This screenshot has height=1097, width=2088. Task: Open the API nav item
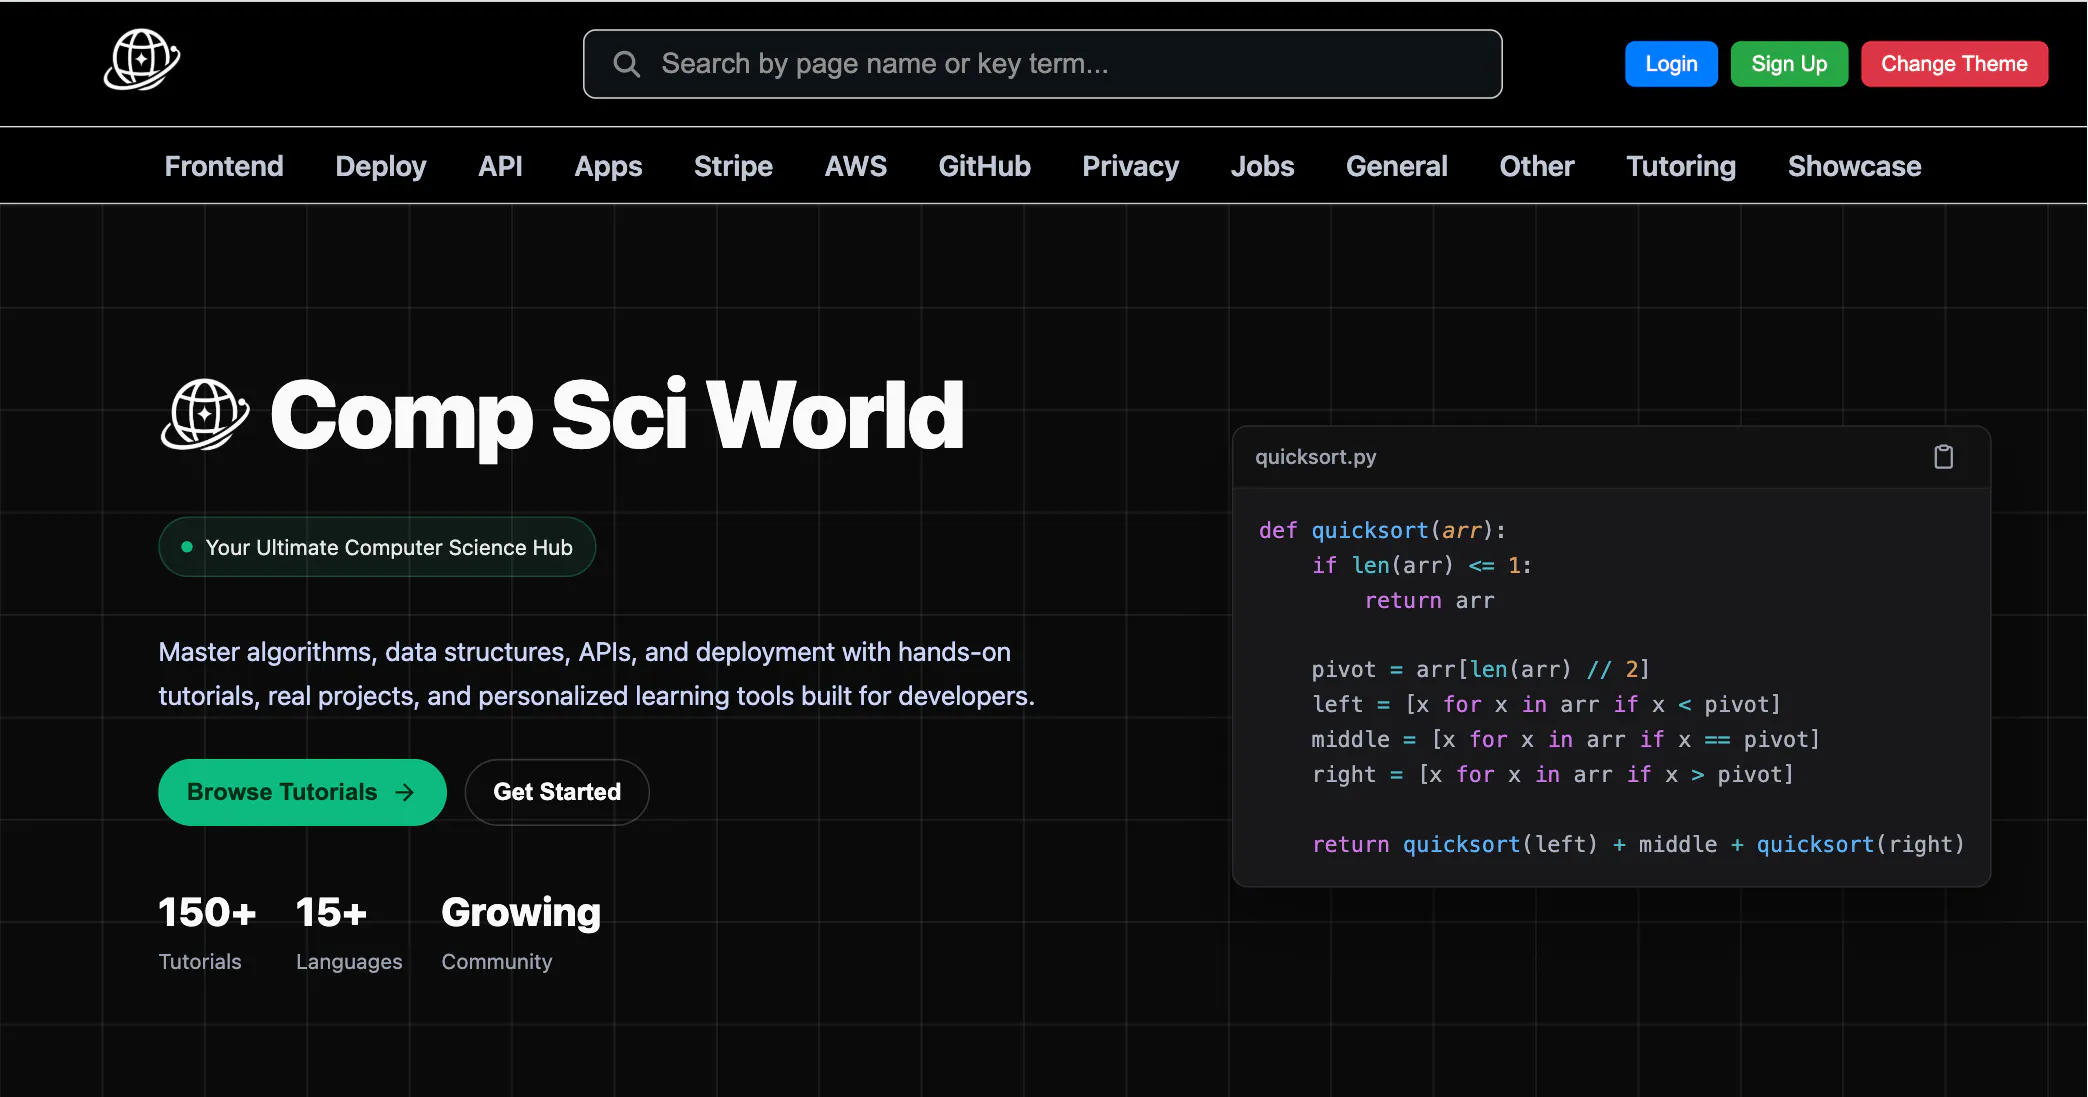[500, 166]
